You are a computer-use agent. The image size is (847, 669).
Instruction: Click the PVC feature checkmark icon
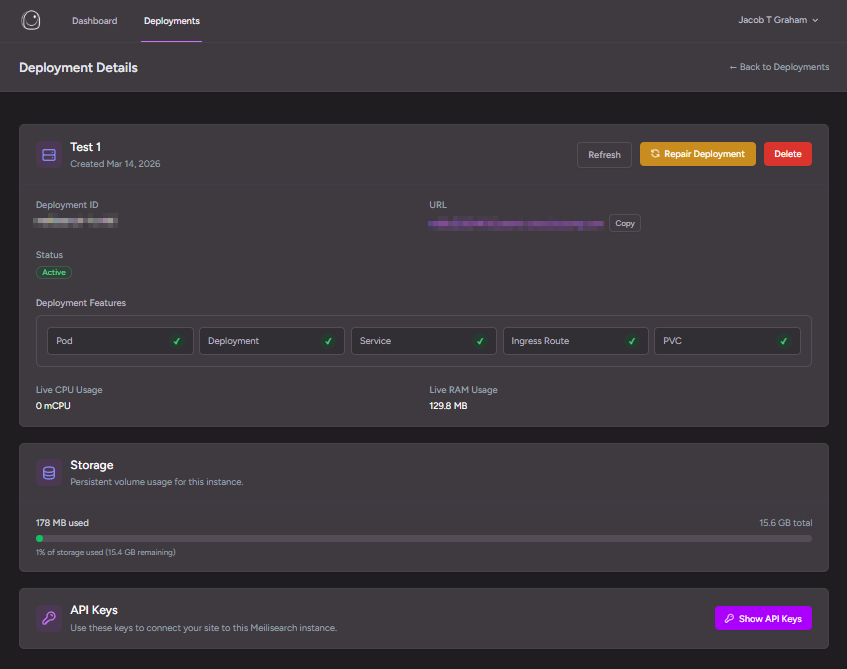point(784,340)
